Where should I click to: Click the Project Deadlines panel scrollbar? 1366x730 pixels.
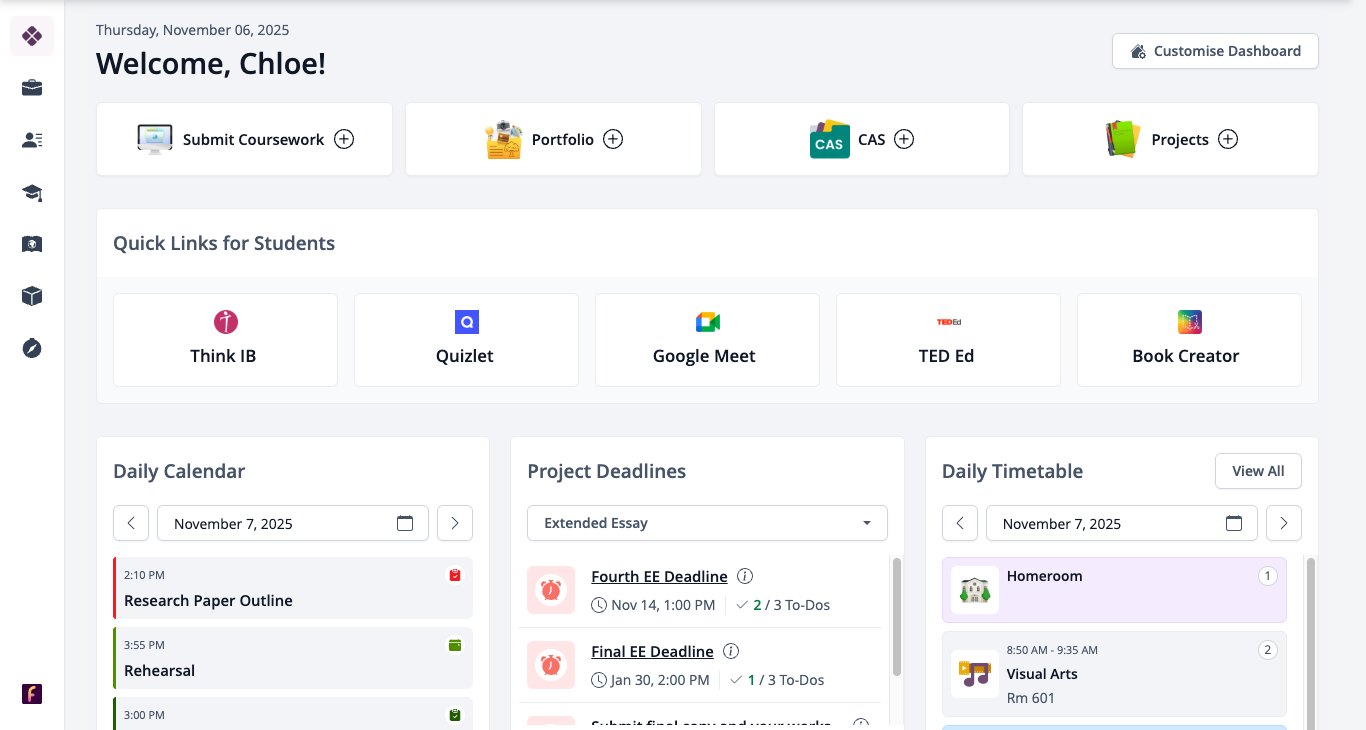pos(897,616)
